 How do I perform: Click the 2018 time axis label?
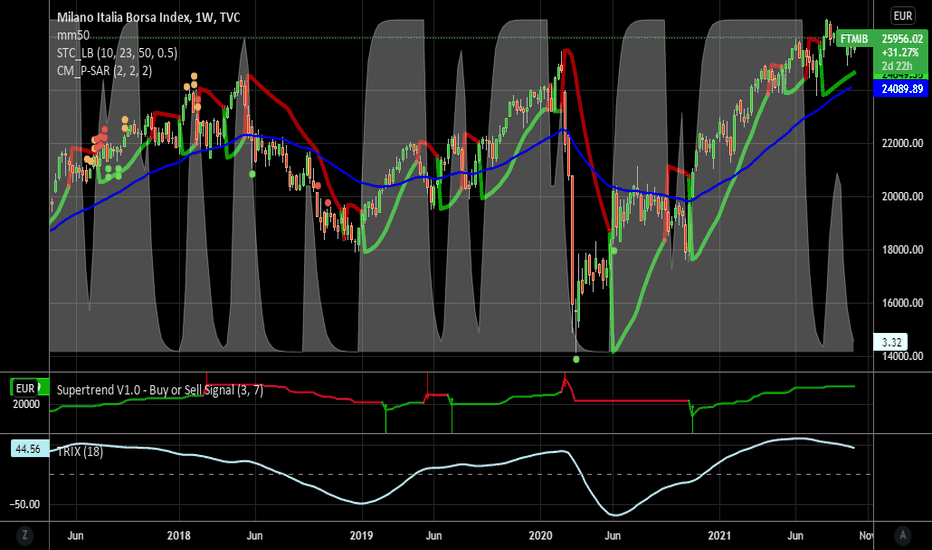tap(178, 536)
